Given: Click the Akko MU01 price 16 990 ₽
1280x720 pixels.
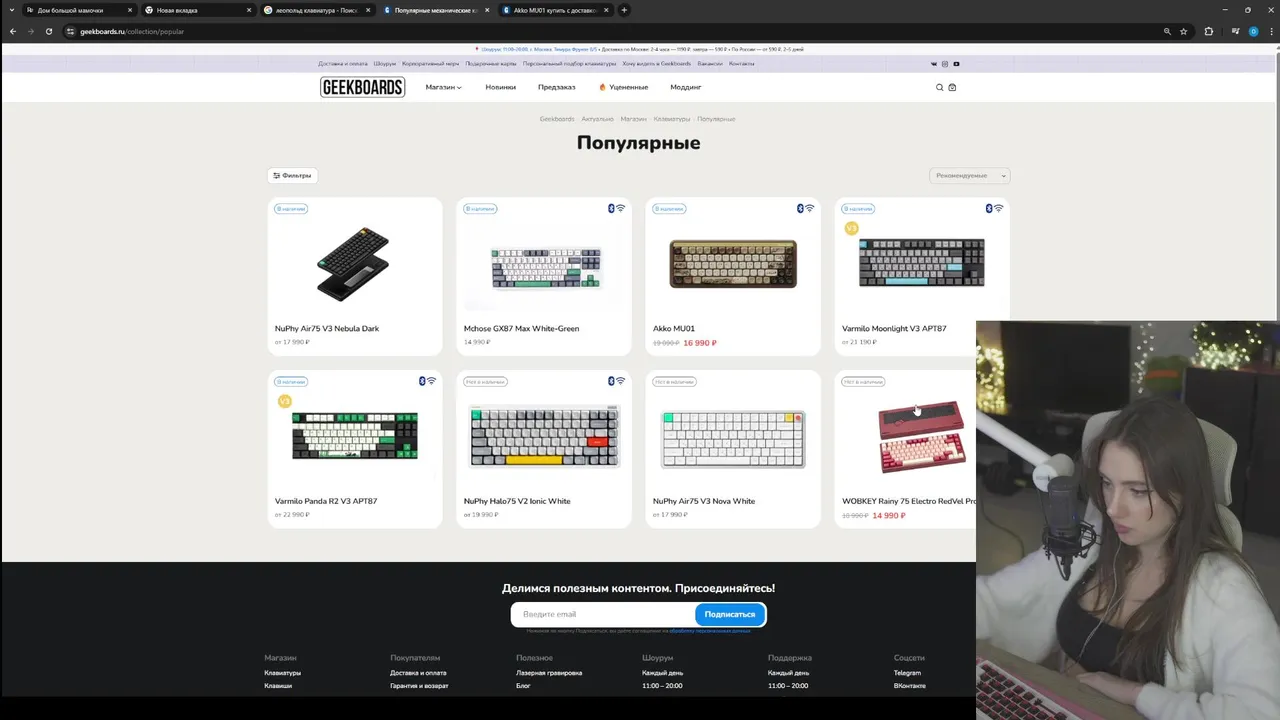Looking at the screenshot, I should pyautogui.click(x=700, y=343).
